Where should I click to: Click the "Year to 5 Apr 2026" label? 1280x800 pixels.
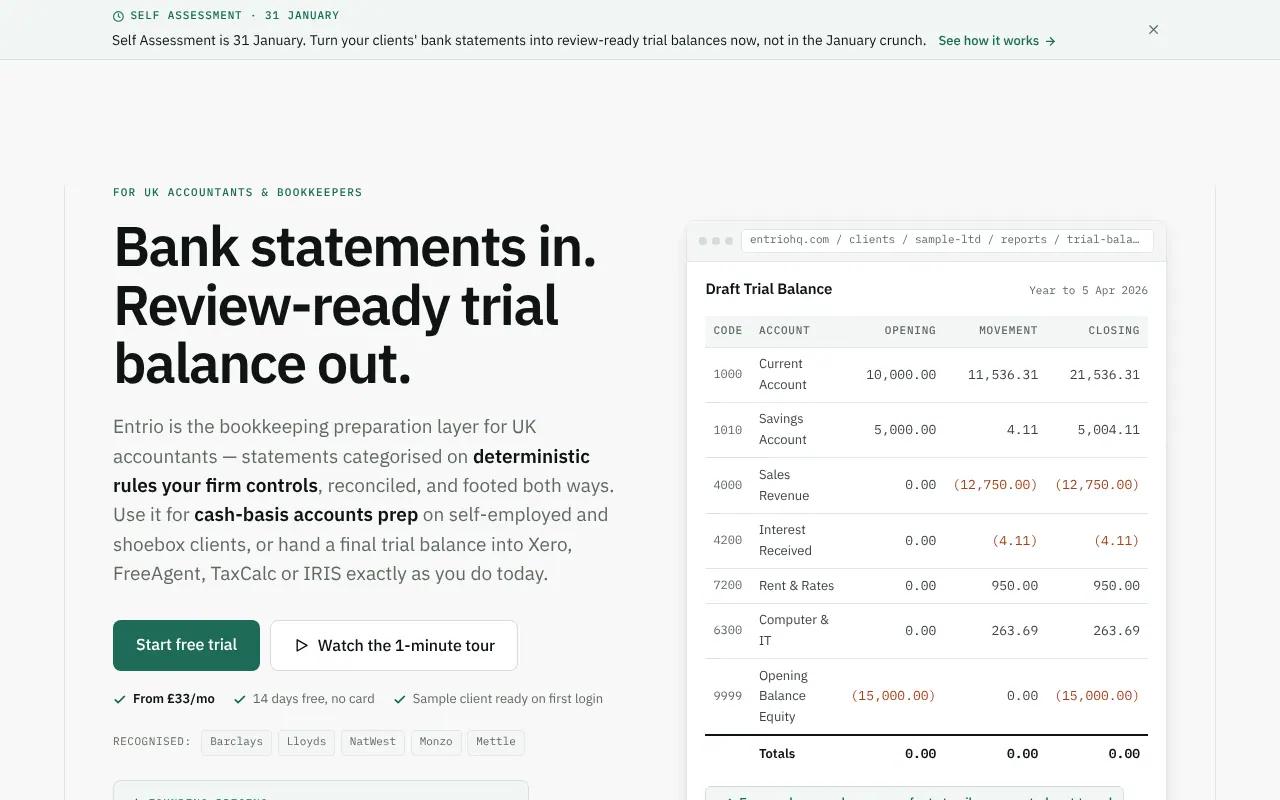tap(1088, 290)
